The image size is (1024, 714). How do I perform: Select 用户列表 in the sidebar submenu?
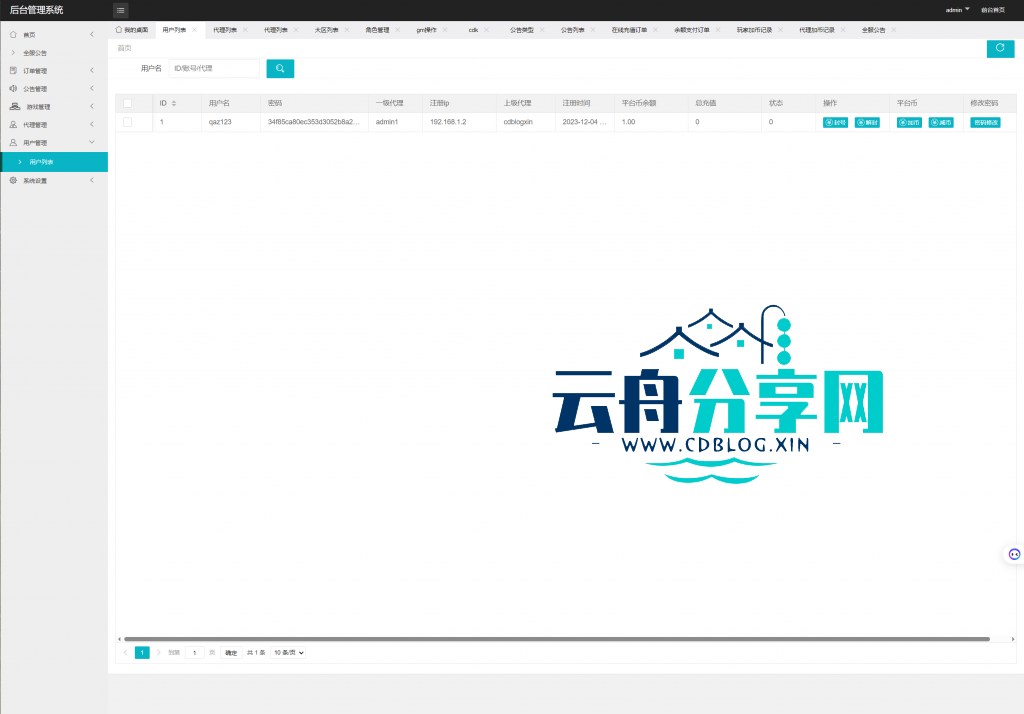click(54, 162)
